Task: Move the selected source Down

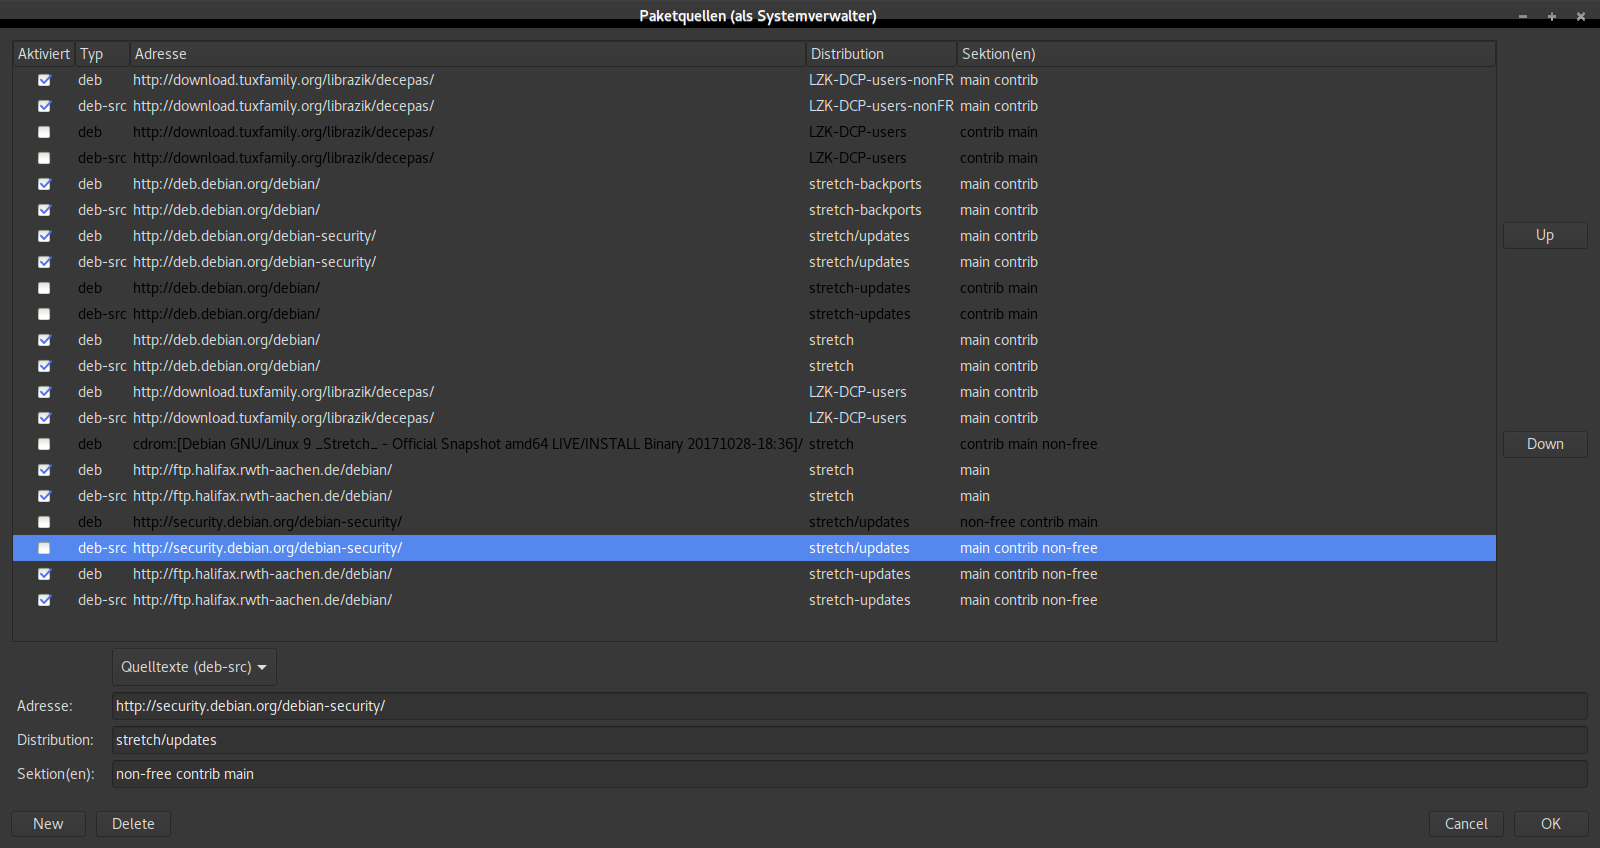Action: 1545,444
